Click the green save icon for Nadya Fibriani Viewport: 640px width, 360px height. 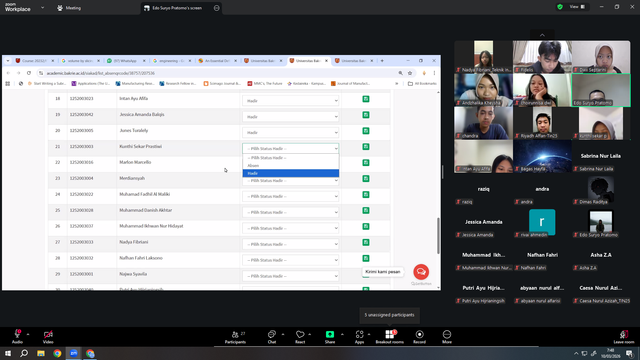(366, 242)
